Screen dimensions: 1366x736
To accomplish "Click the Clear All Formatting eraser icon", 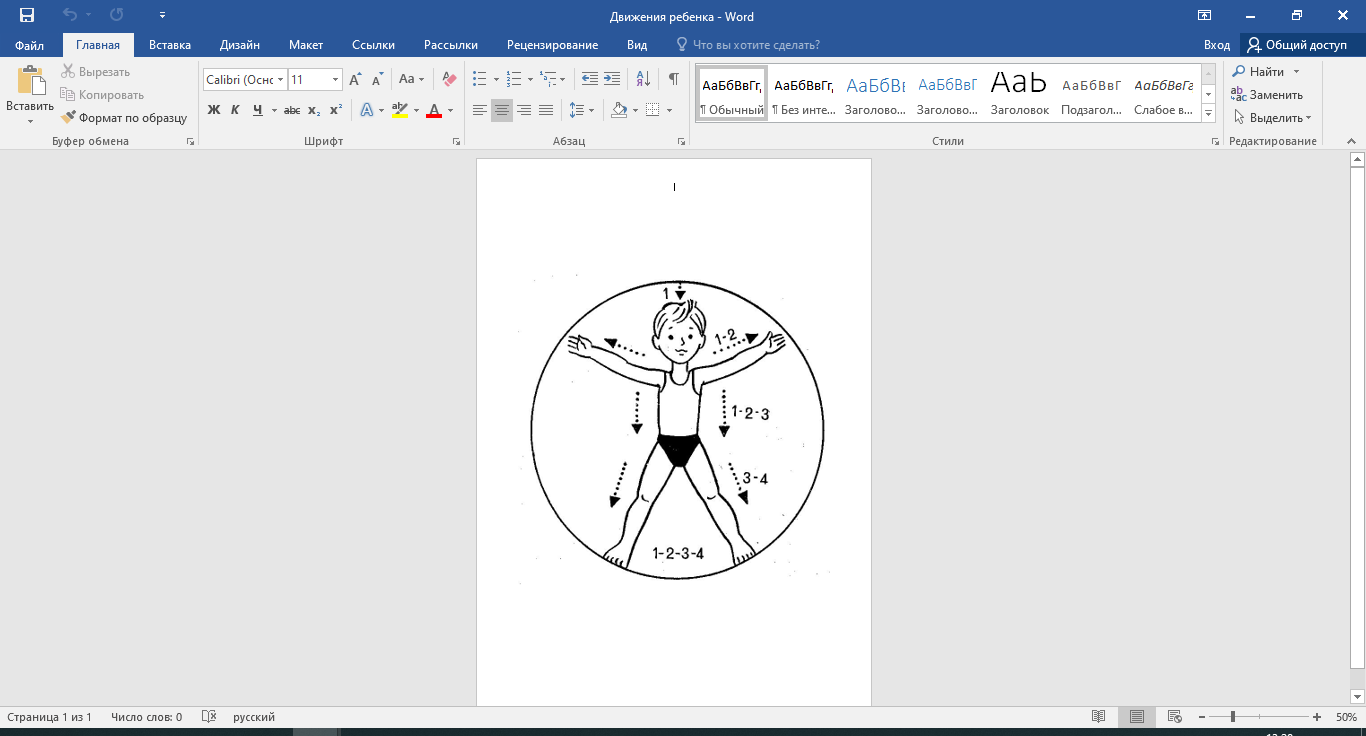I will pyautogui.click(x=449, y=79).
